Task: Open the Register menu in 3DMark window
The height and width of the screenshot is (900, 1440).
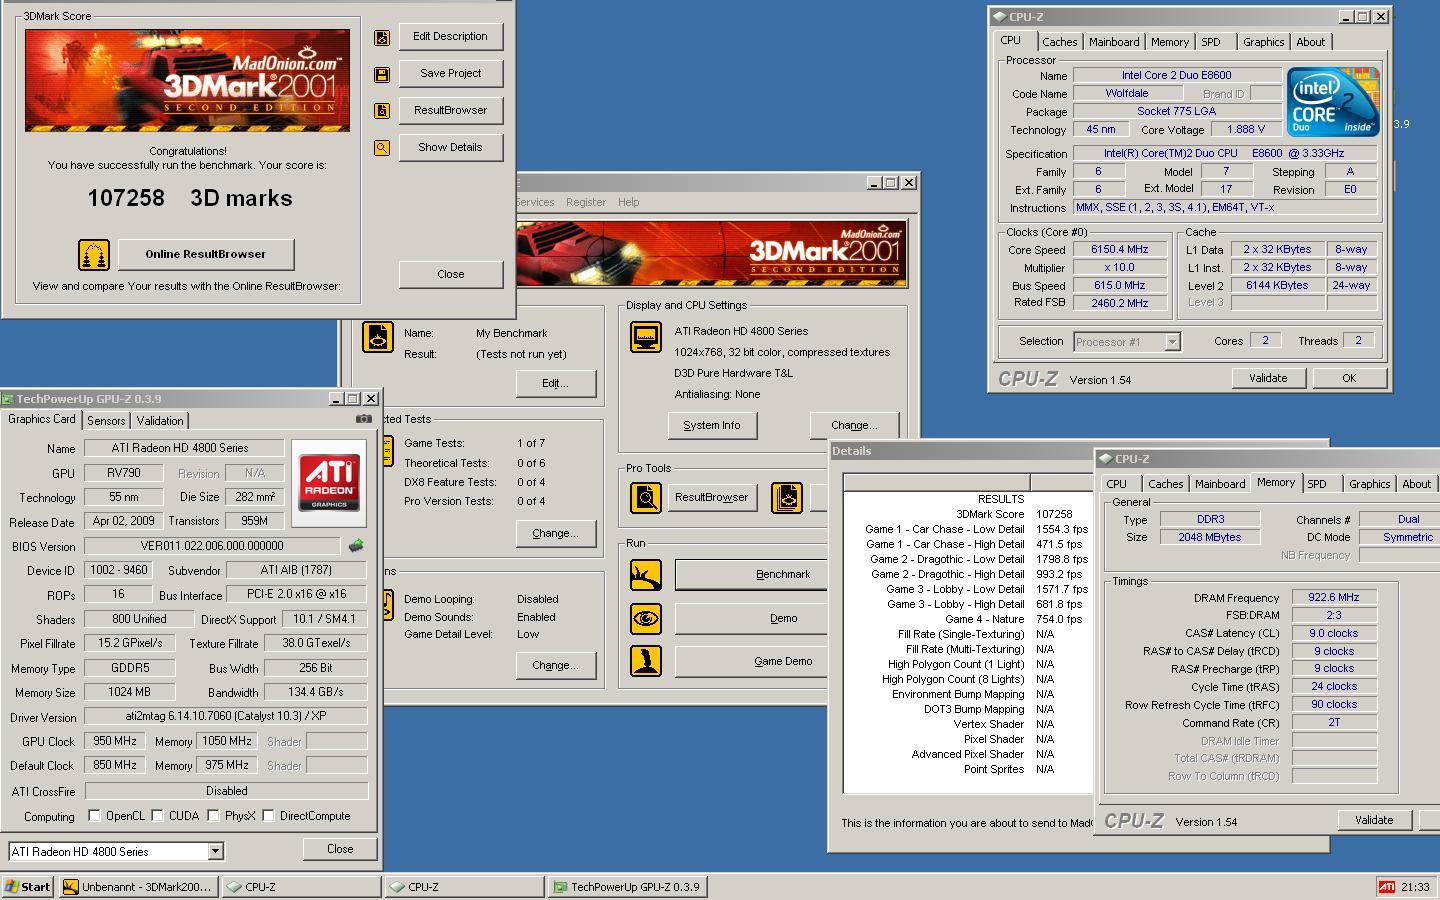Action: click(x=586, y=202)
